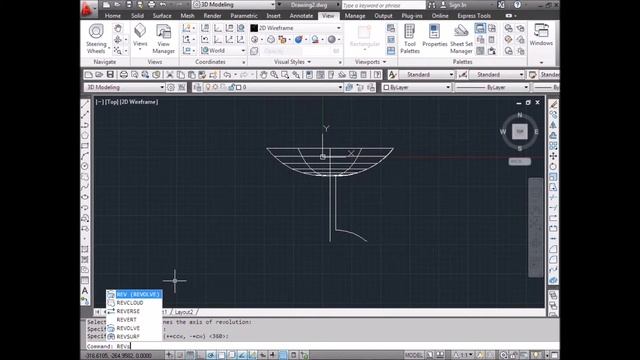The width and height of the screenshot is (640, 360).
Task: Select the Line tool in left draw toolbar
Action: (85, 104)
